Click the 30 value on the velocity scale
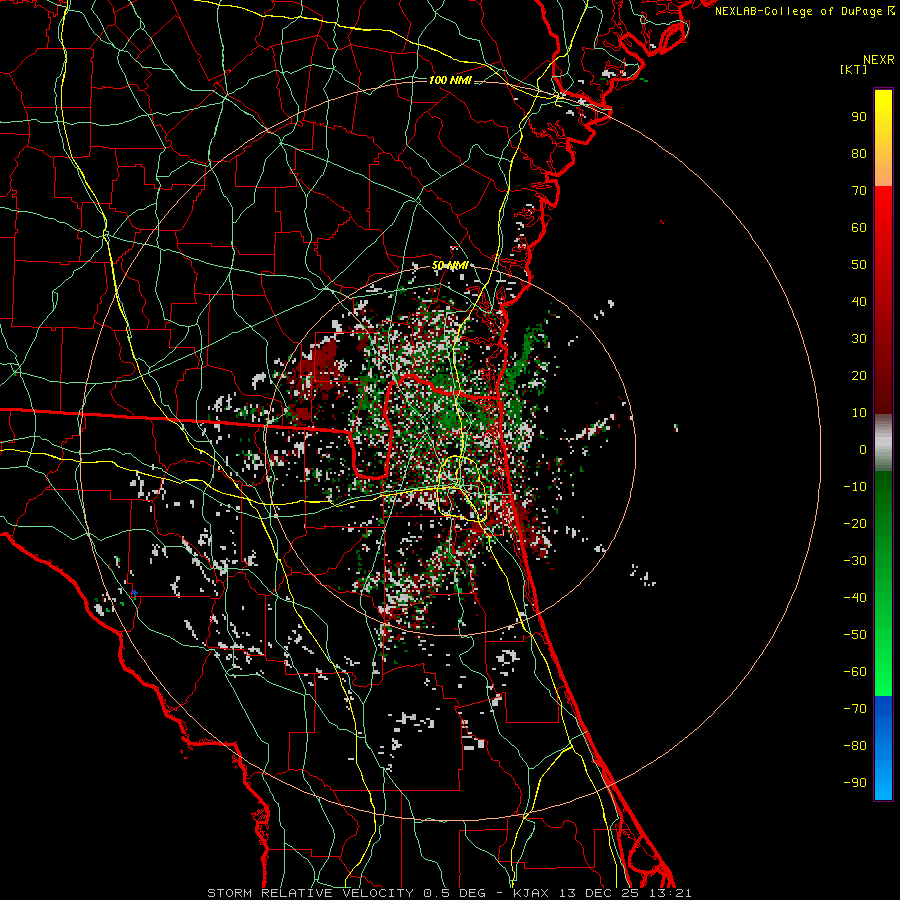The height and width of the screenshot is (900, 900). click(x=859, y=339)
